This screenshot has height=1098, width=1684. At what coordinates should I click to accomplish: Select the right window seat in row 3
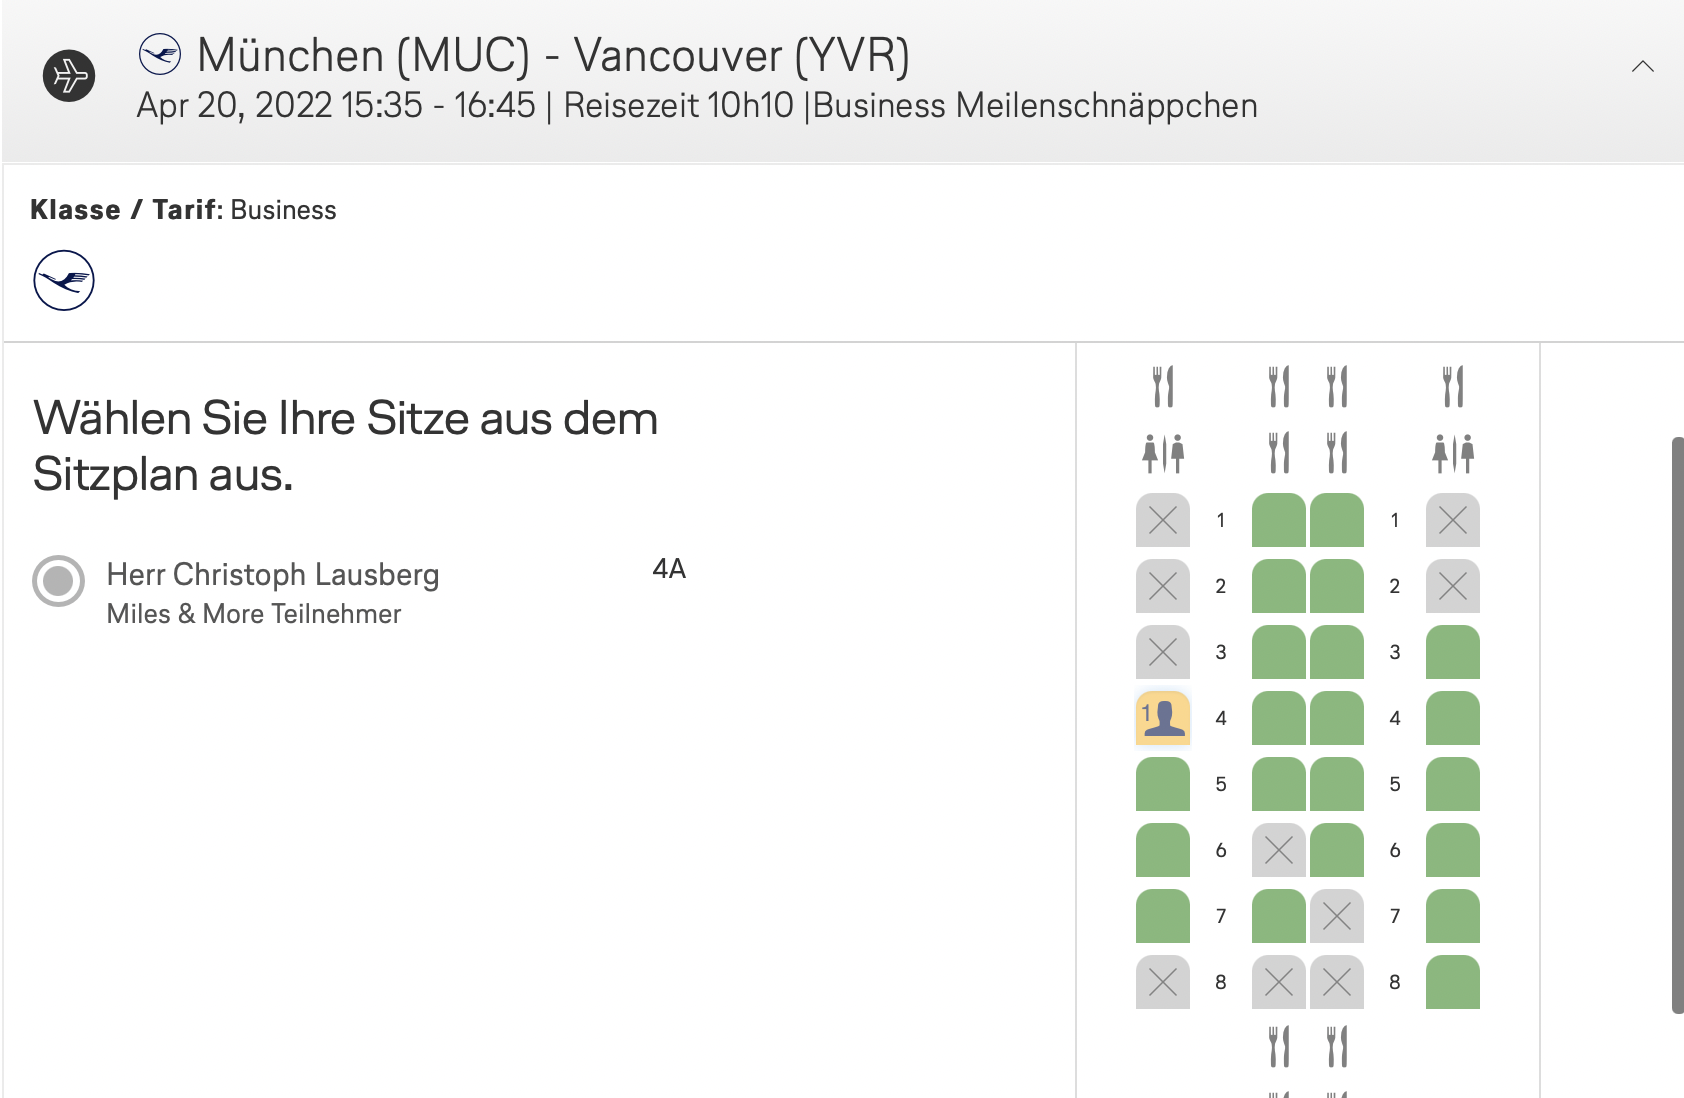[1452, 652]
